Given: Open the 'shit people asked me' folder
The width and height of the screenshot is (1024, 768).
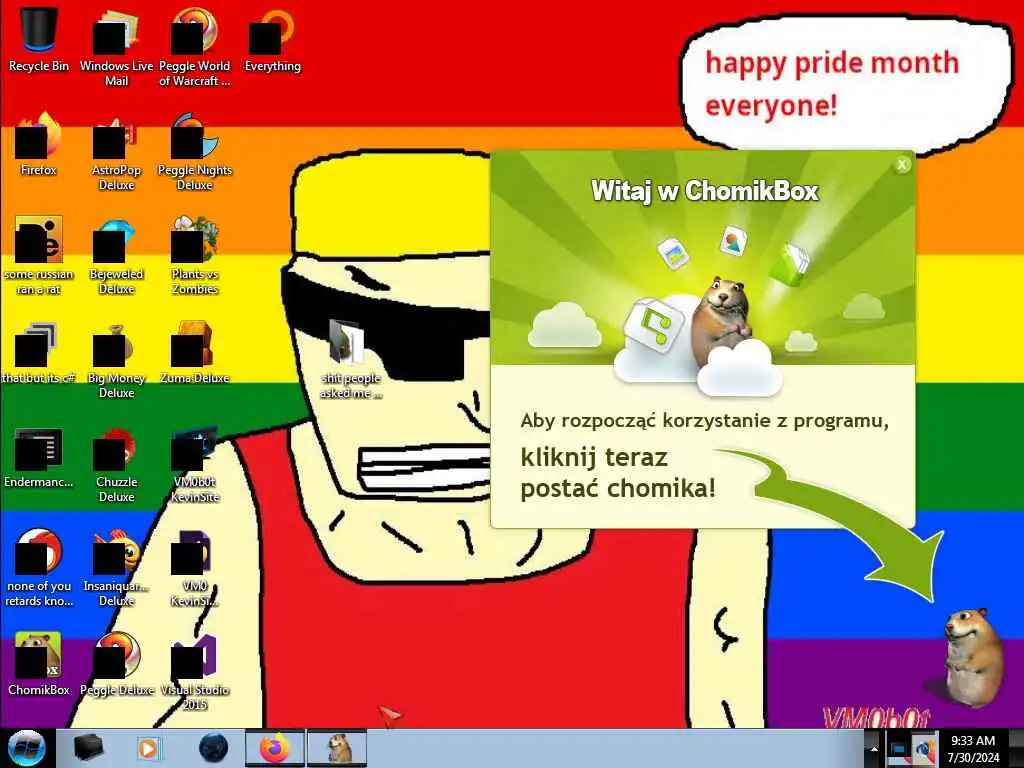Looking at the screenshot, I should pyautogui.click(x=351, y=360).
